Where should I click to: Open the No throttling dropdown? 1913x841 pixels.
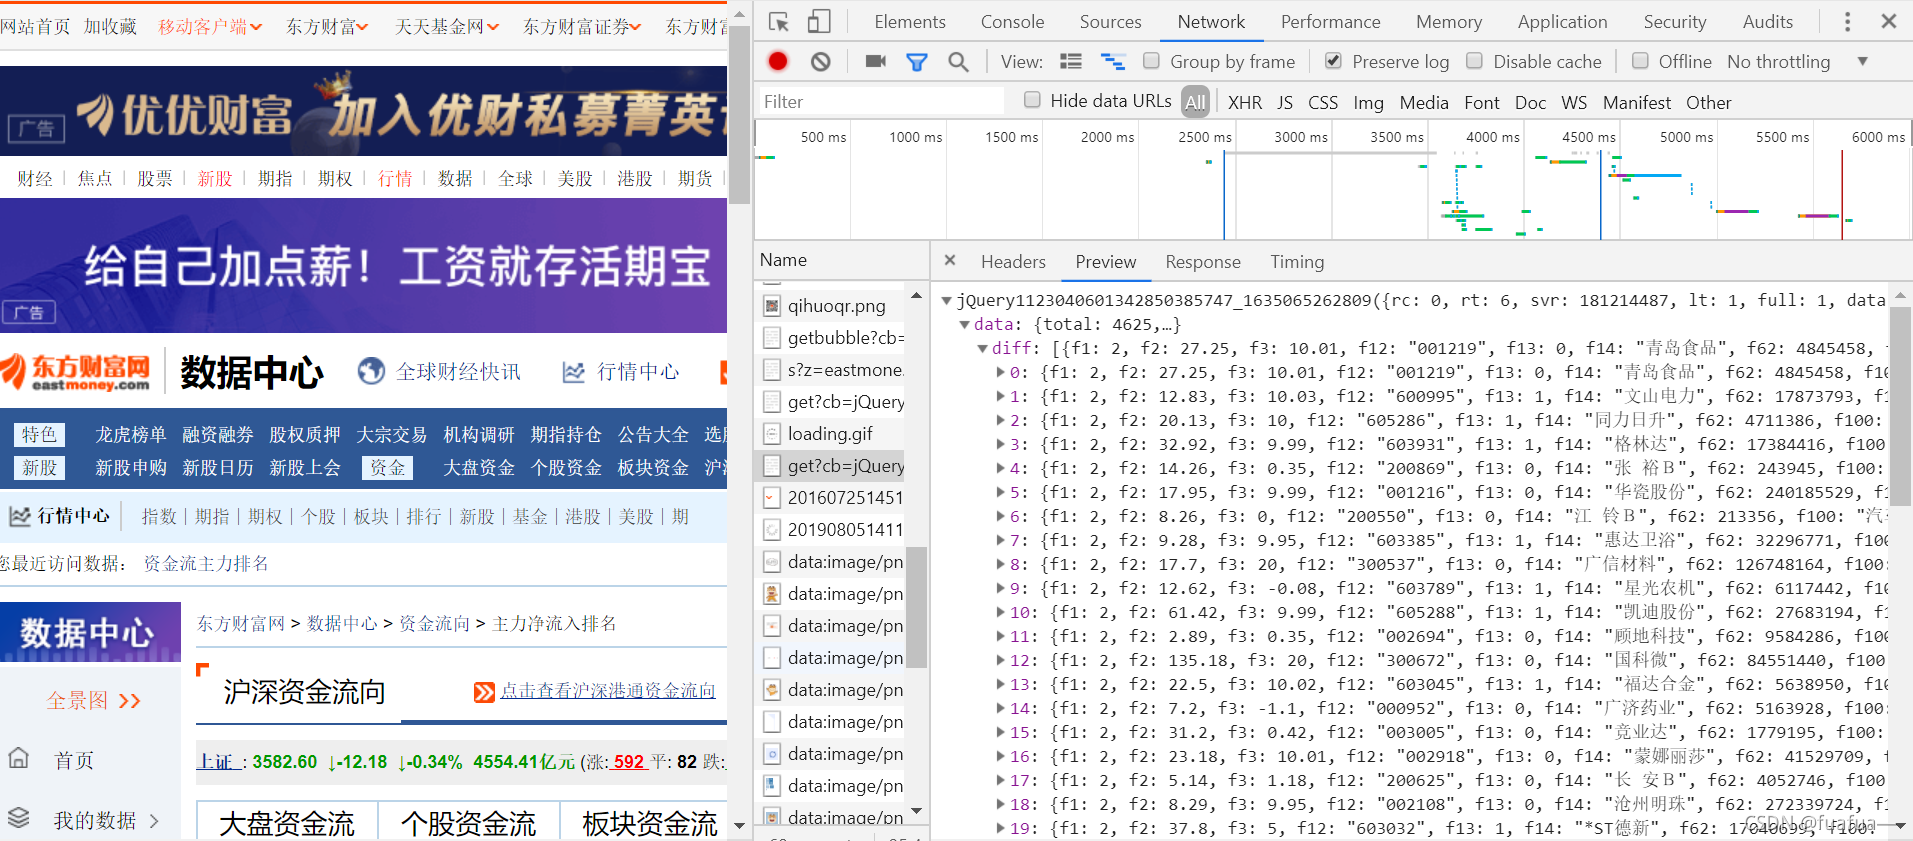(x=1798, y=61)
